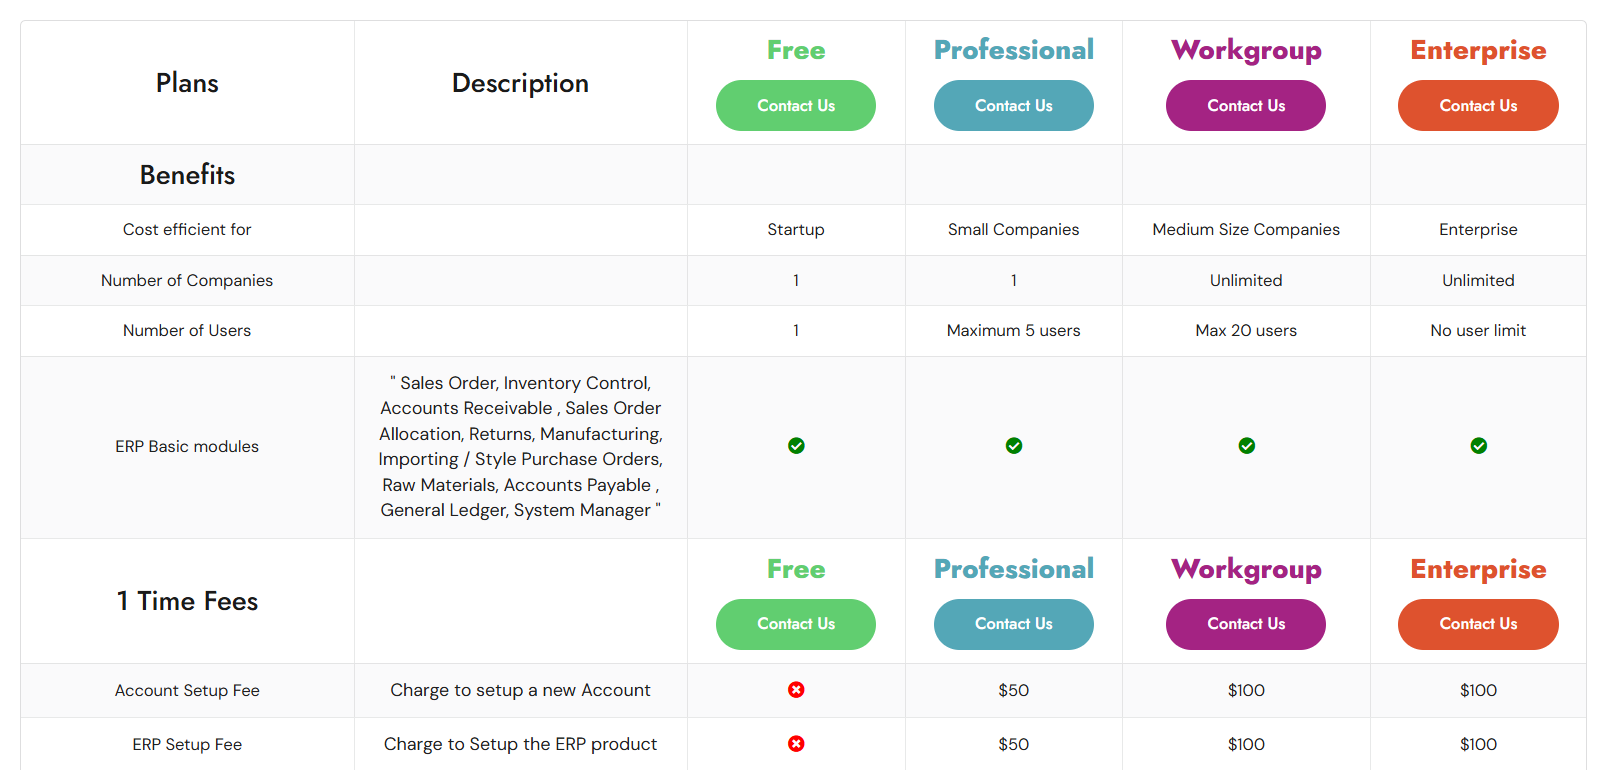This screenshot has height=770, width=1618.
Task: Click the Professional checkmark in ERP Basic modules row
Action: [1014, 446]
